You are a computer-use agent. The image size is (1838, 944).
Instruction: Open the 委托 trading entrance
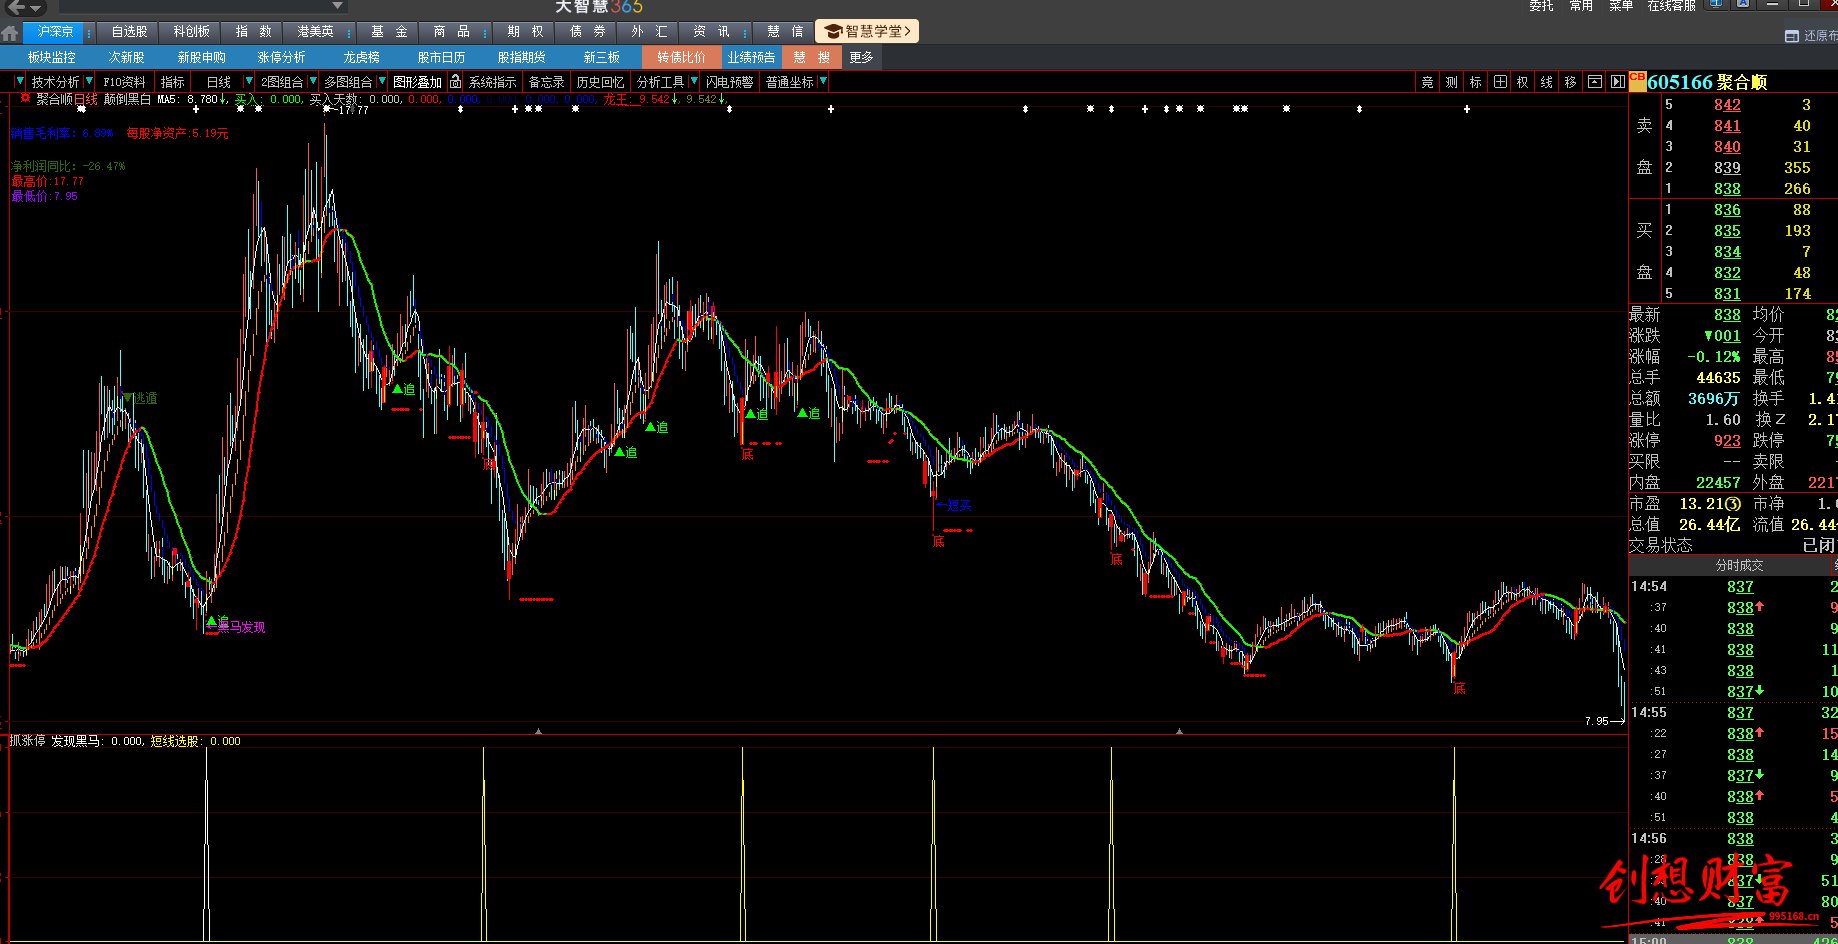pyautogui.click(x=1541, y=6)
